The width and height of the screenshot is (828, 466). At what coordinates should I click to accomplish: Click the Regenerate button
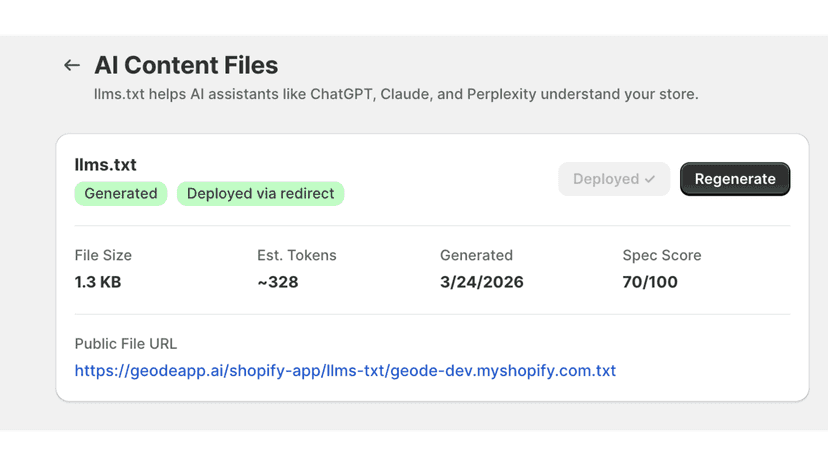click(x=735, y=179)
